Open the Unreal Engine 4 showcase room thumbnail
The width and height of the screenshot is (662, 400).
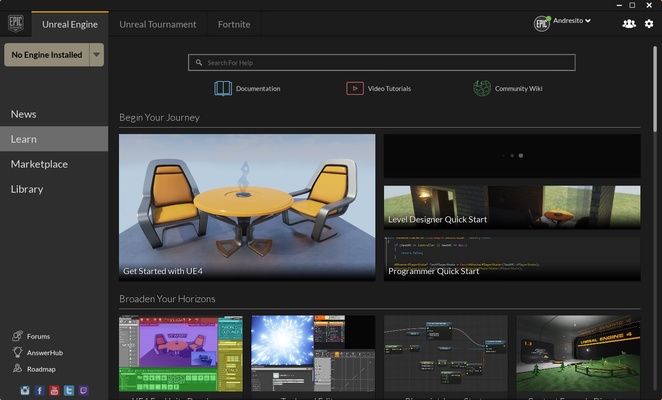click(x=578, y=354)
